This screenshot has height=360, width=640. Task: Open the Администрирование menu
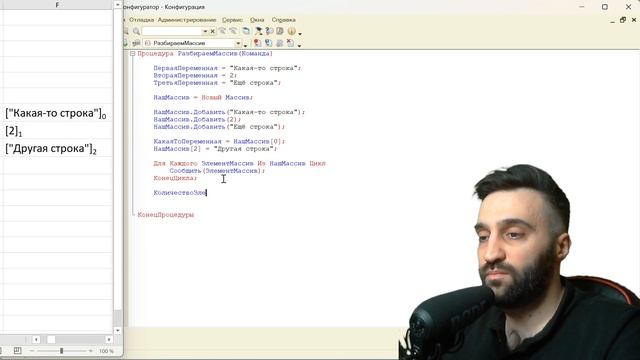[187, 20]
